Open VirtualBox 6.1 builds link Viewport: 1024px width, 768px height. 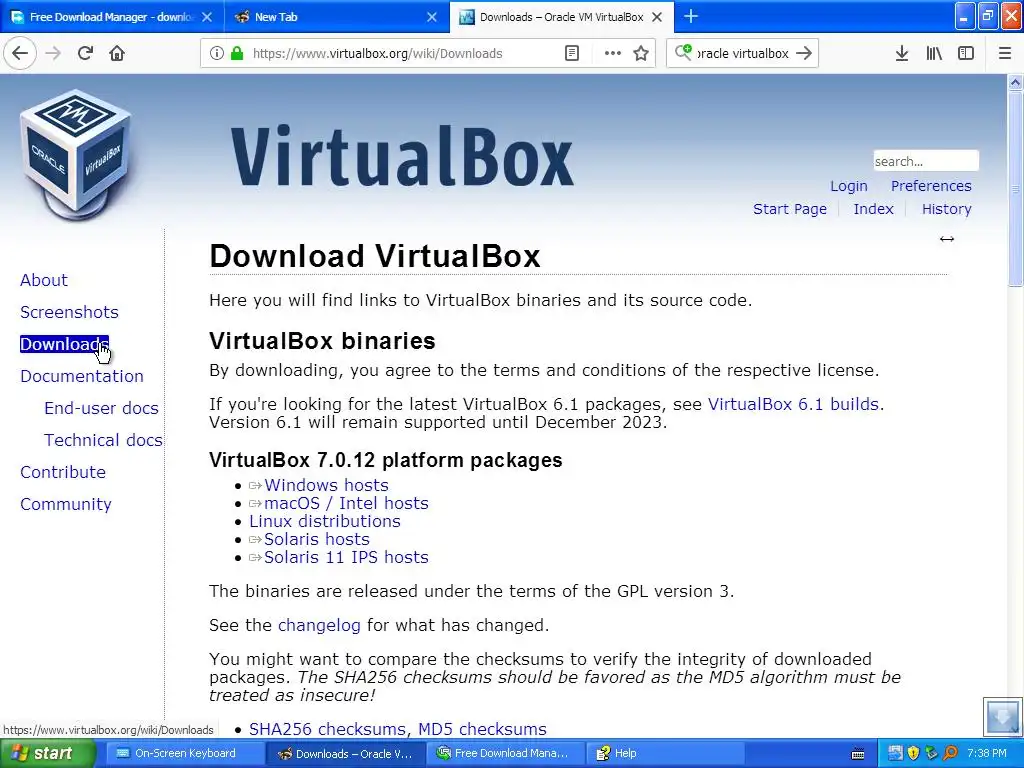point(793,404)
